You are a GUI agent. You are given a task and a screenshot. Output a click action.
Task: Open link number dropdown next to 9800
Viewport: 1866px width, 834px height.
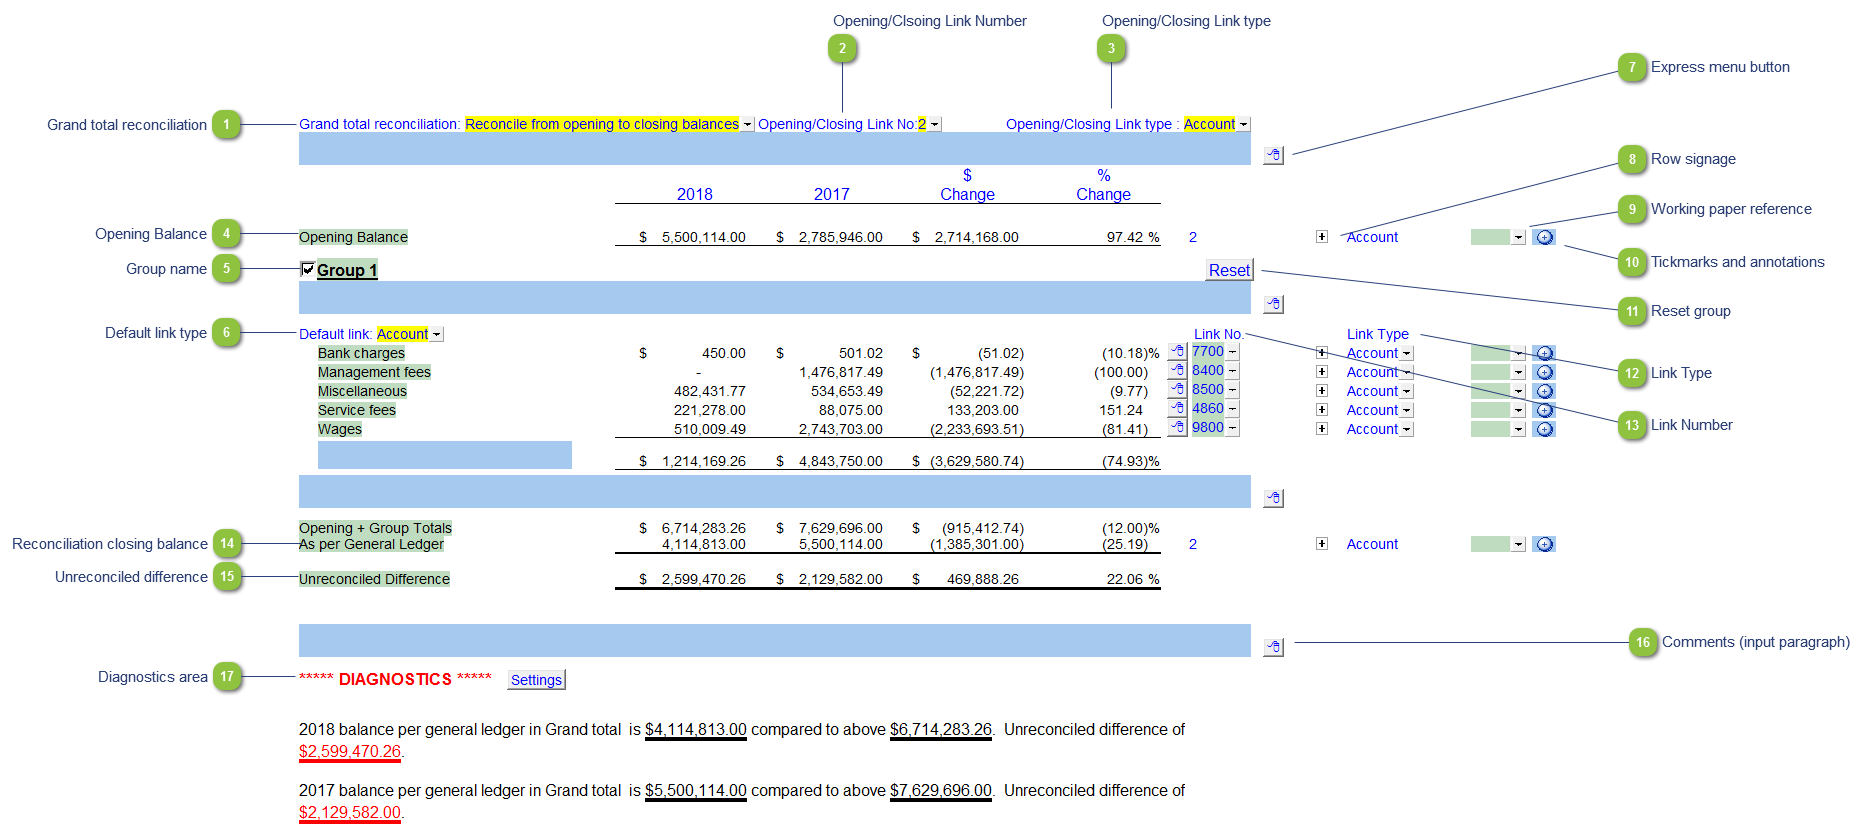pos(1232,428)
